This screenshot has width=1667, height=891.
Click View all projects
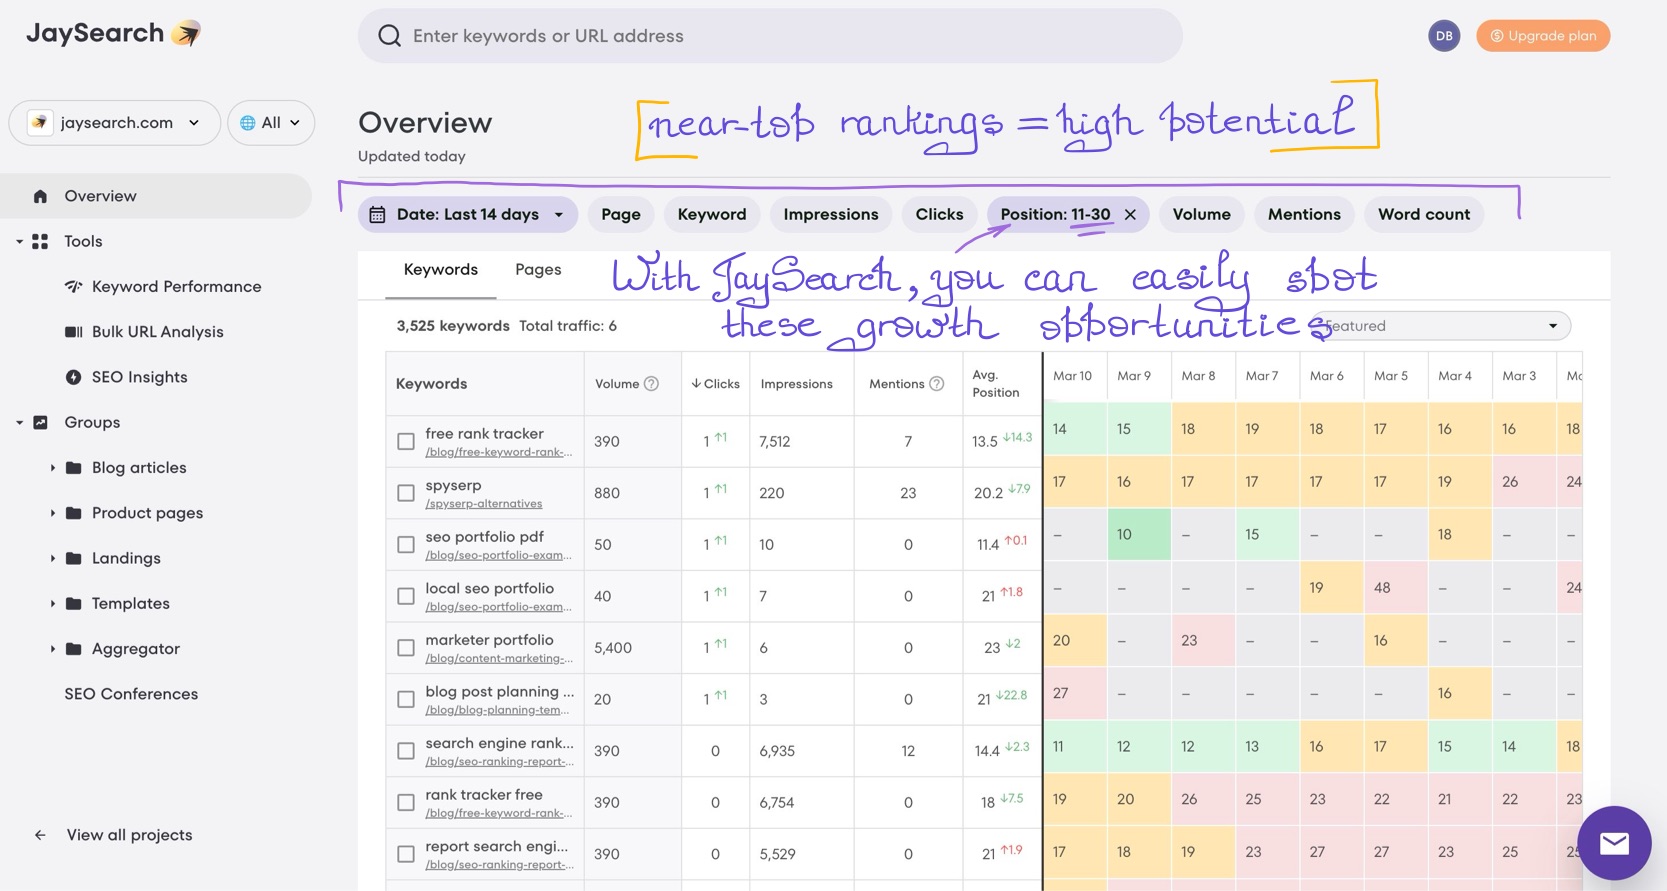pos(129,835)
